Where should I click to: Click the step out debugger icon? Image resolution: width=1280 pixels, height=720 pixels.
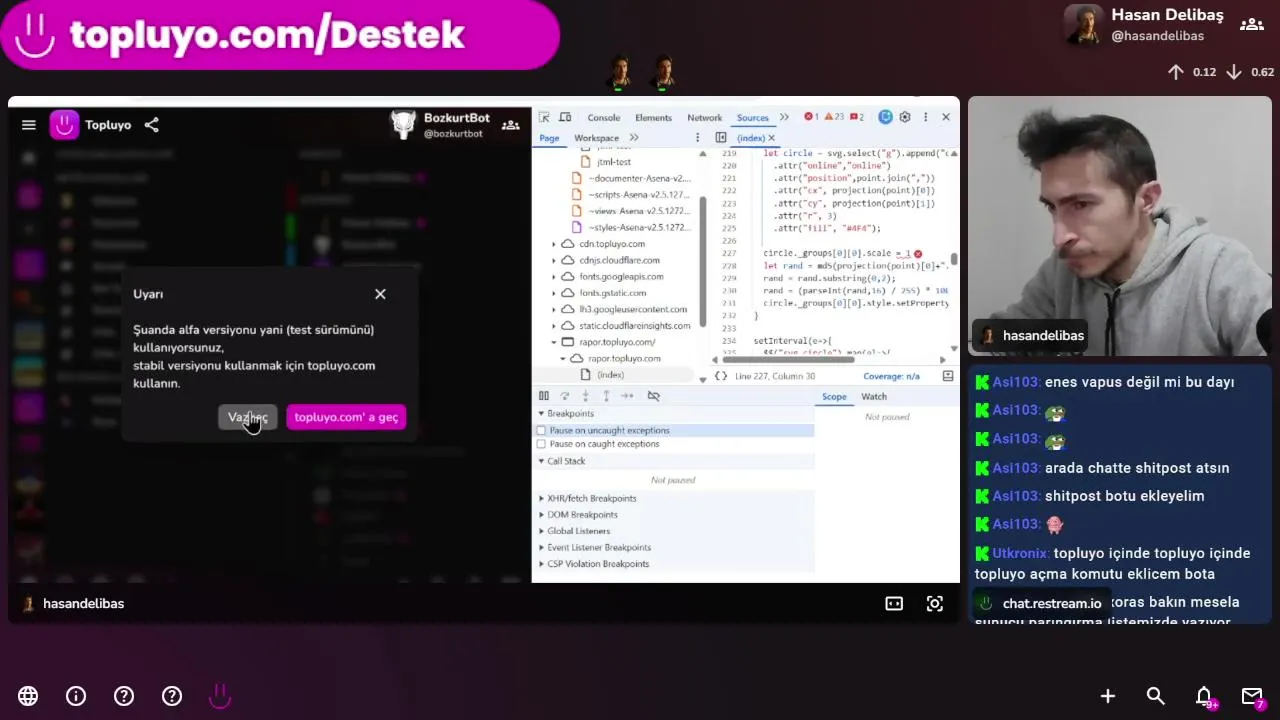tap(606, 396)
